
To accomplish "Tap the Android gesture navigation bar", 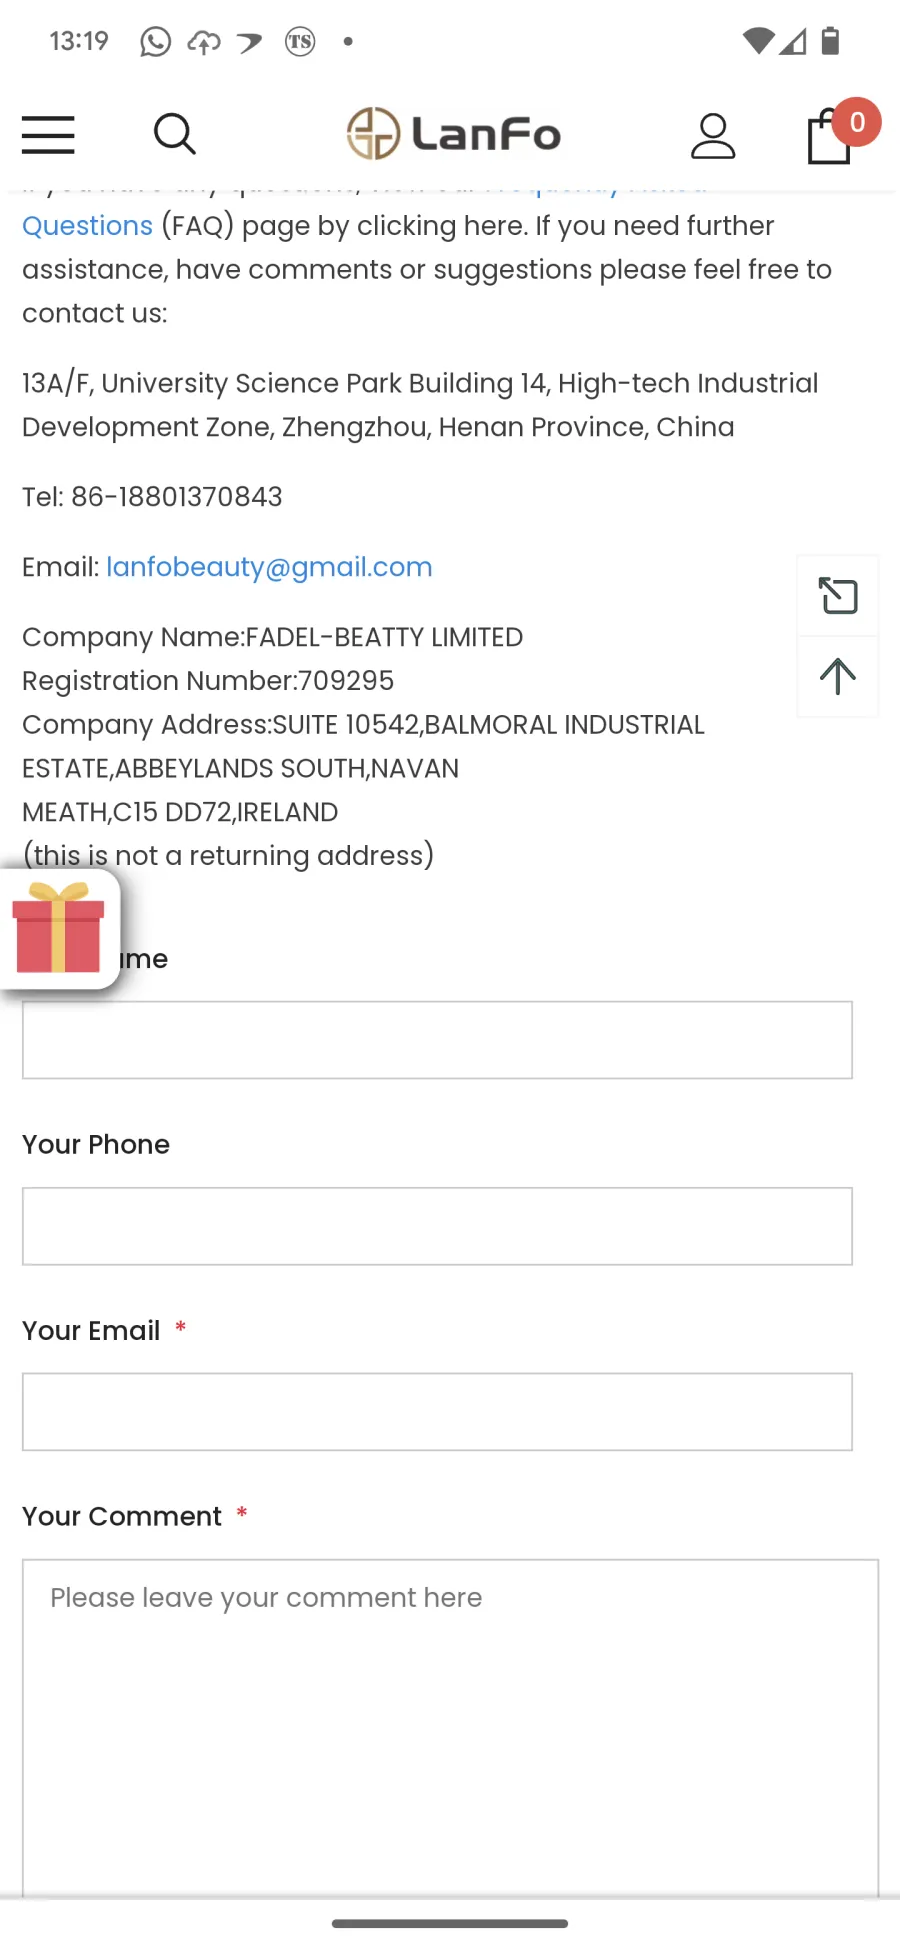I will point(450,1923).
